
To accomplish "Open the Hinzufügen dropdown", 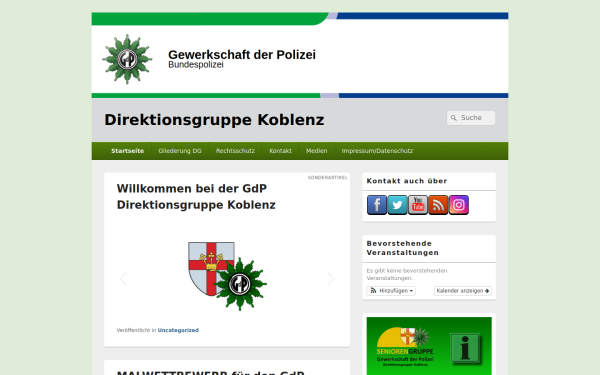I will 391,291.
